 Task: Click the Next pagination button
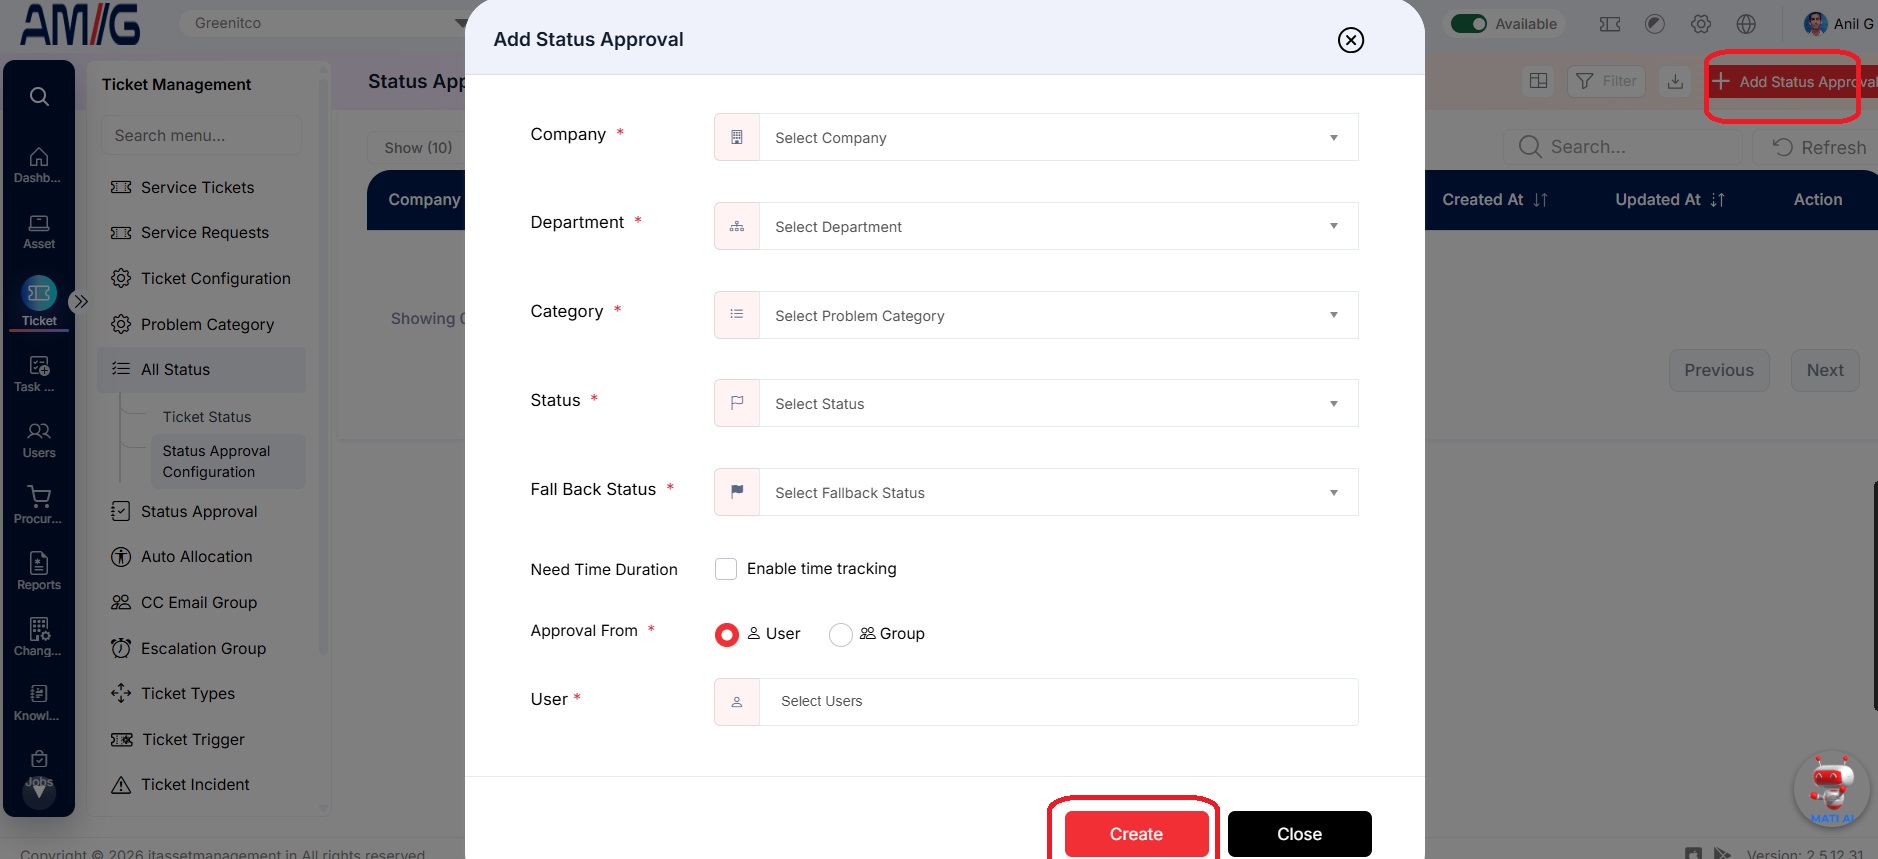pyautogui.click(x=1825, y=371)
